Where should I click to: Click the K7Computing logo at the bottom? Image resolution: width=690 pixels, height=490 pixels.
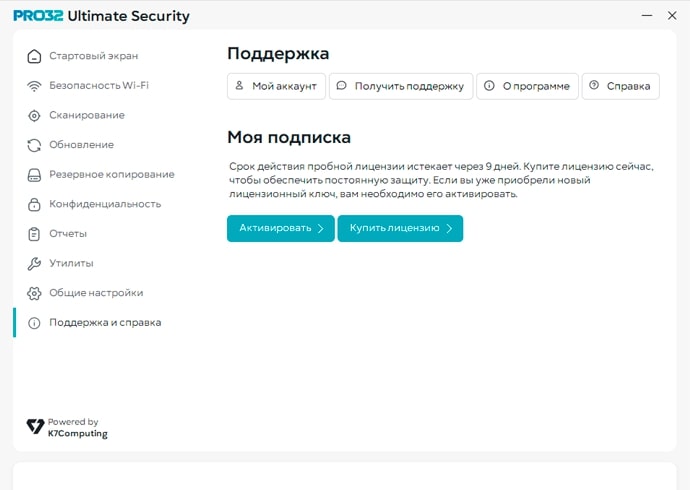coord(66,428)
